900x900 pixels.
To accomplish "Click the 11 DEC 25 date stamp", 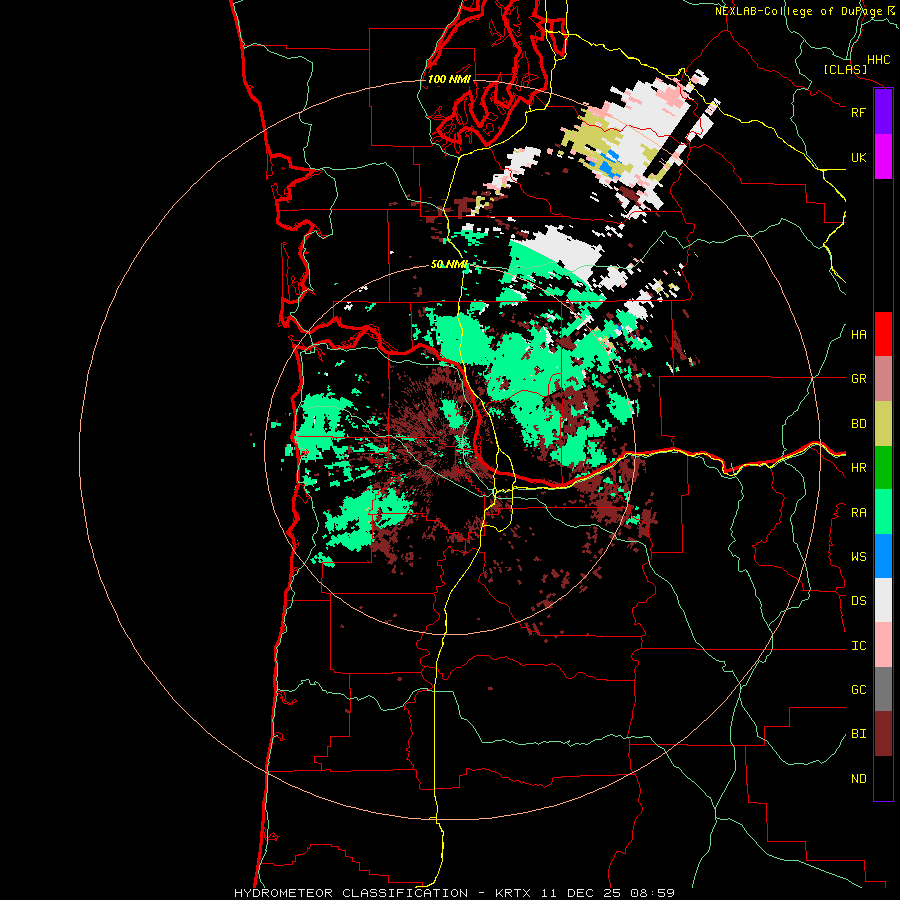I will pyautogui.click(x=581, y=893).
